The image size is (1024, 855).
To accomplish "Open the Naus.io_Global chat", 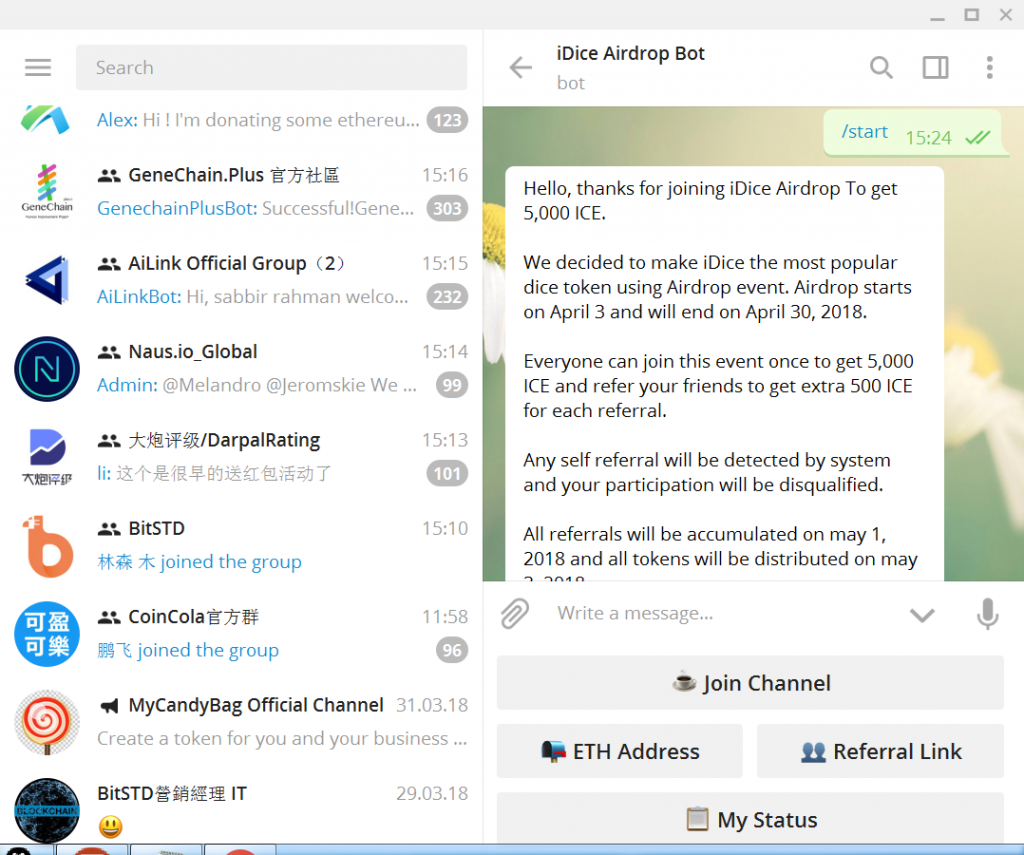I will pos(242,369).
